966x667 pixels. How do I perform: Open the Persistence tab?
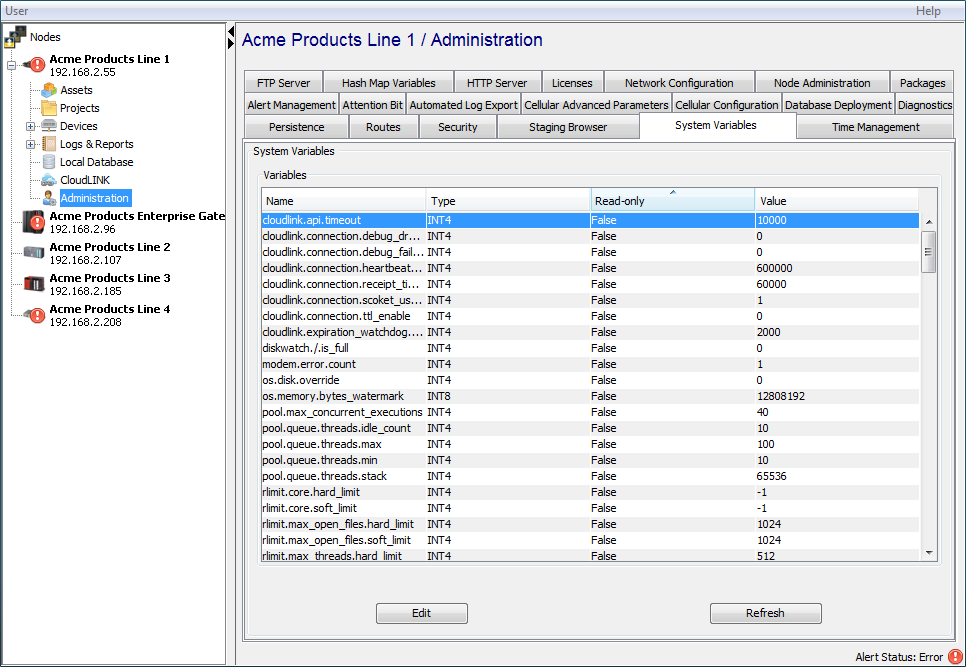(x=296, y=127)
